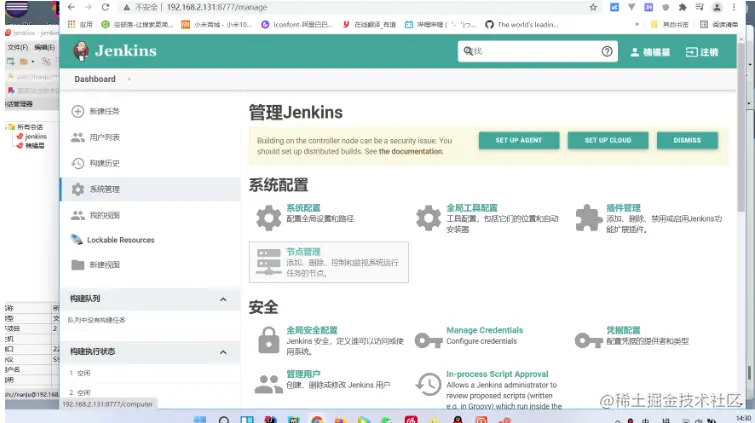755x423 pixels.
Task: Click the 全局安全配置 padlock icon
Action: [268, 340]
